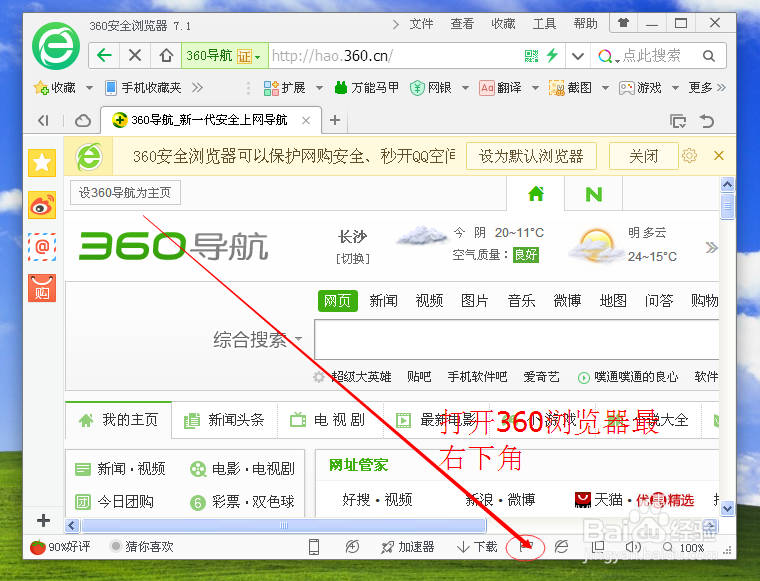Open the 工具 menu

point(544,24)
